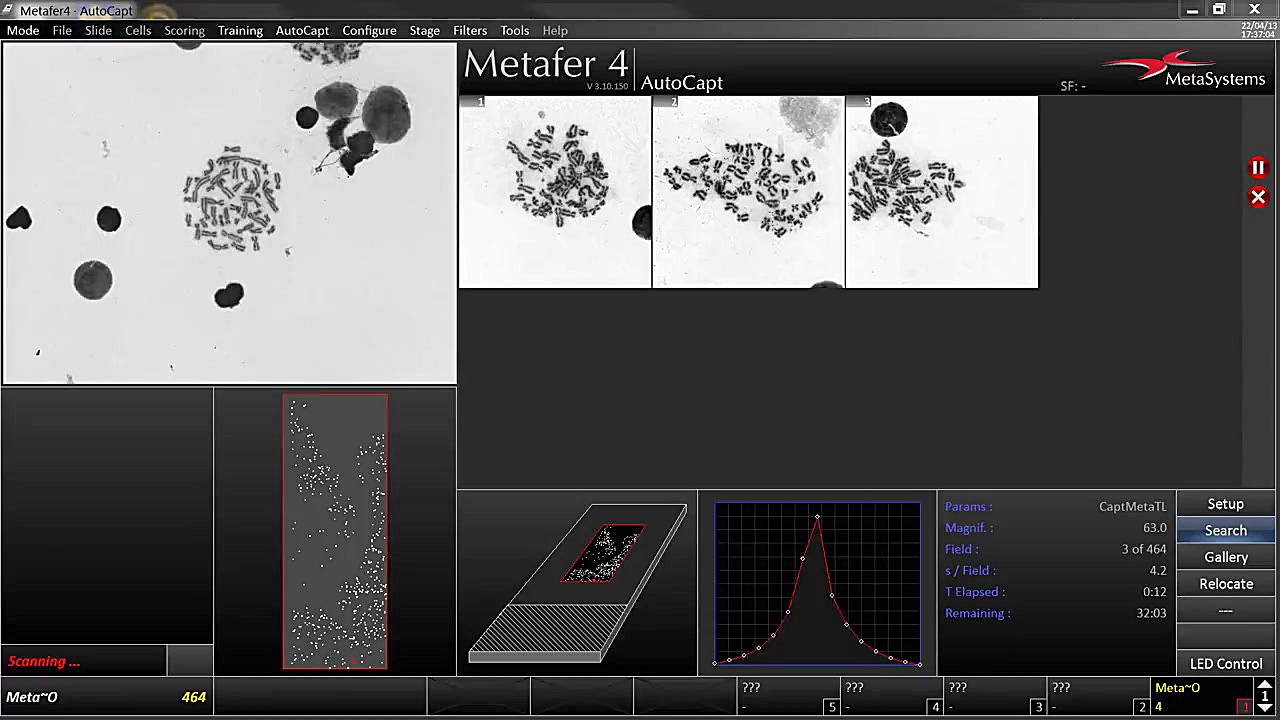This screenshot has width=1280, height=720.
Task: Open the Setup panel
Action: (1226, 503)
